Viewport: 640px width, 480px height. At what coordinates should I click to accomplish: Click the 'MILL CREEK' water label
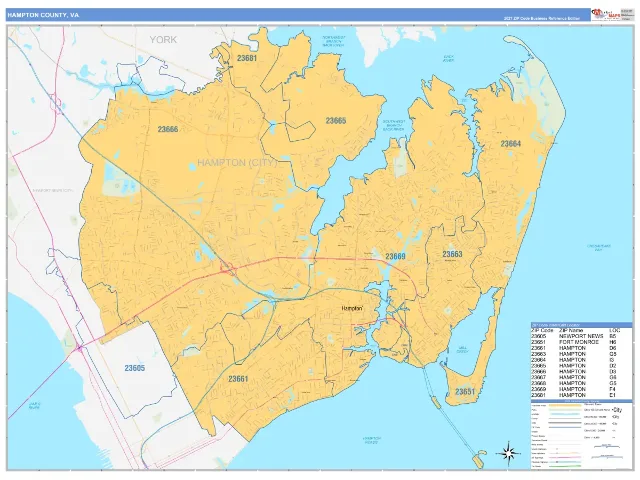coord(462,349)
